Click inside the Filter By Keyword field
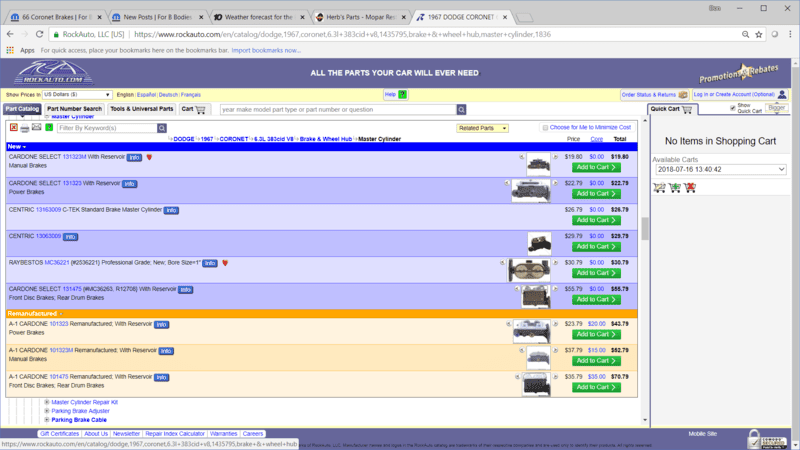Viewport: 800px width, 450px height. 107,128
